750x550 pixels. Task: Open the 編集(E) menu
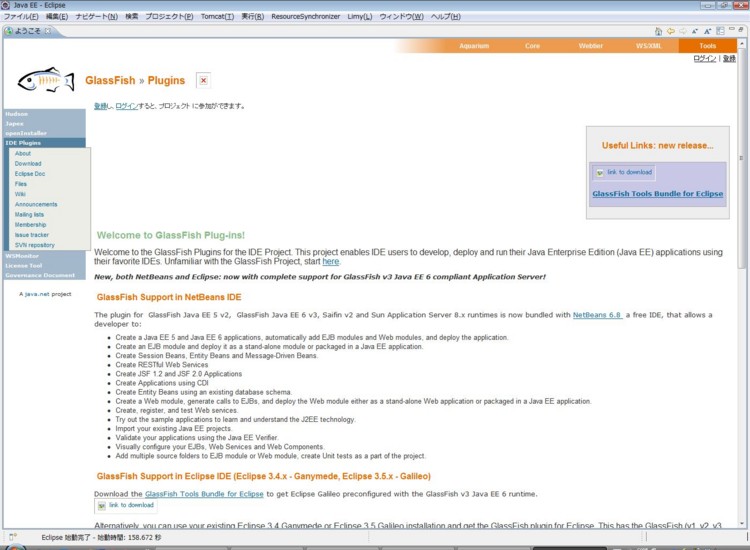pos(57,16)
